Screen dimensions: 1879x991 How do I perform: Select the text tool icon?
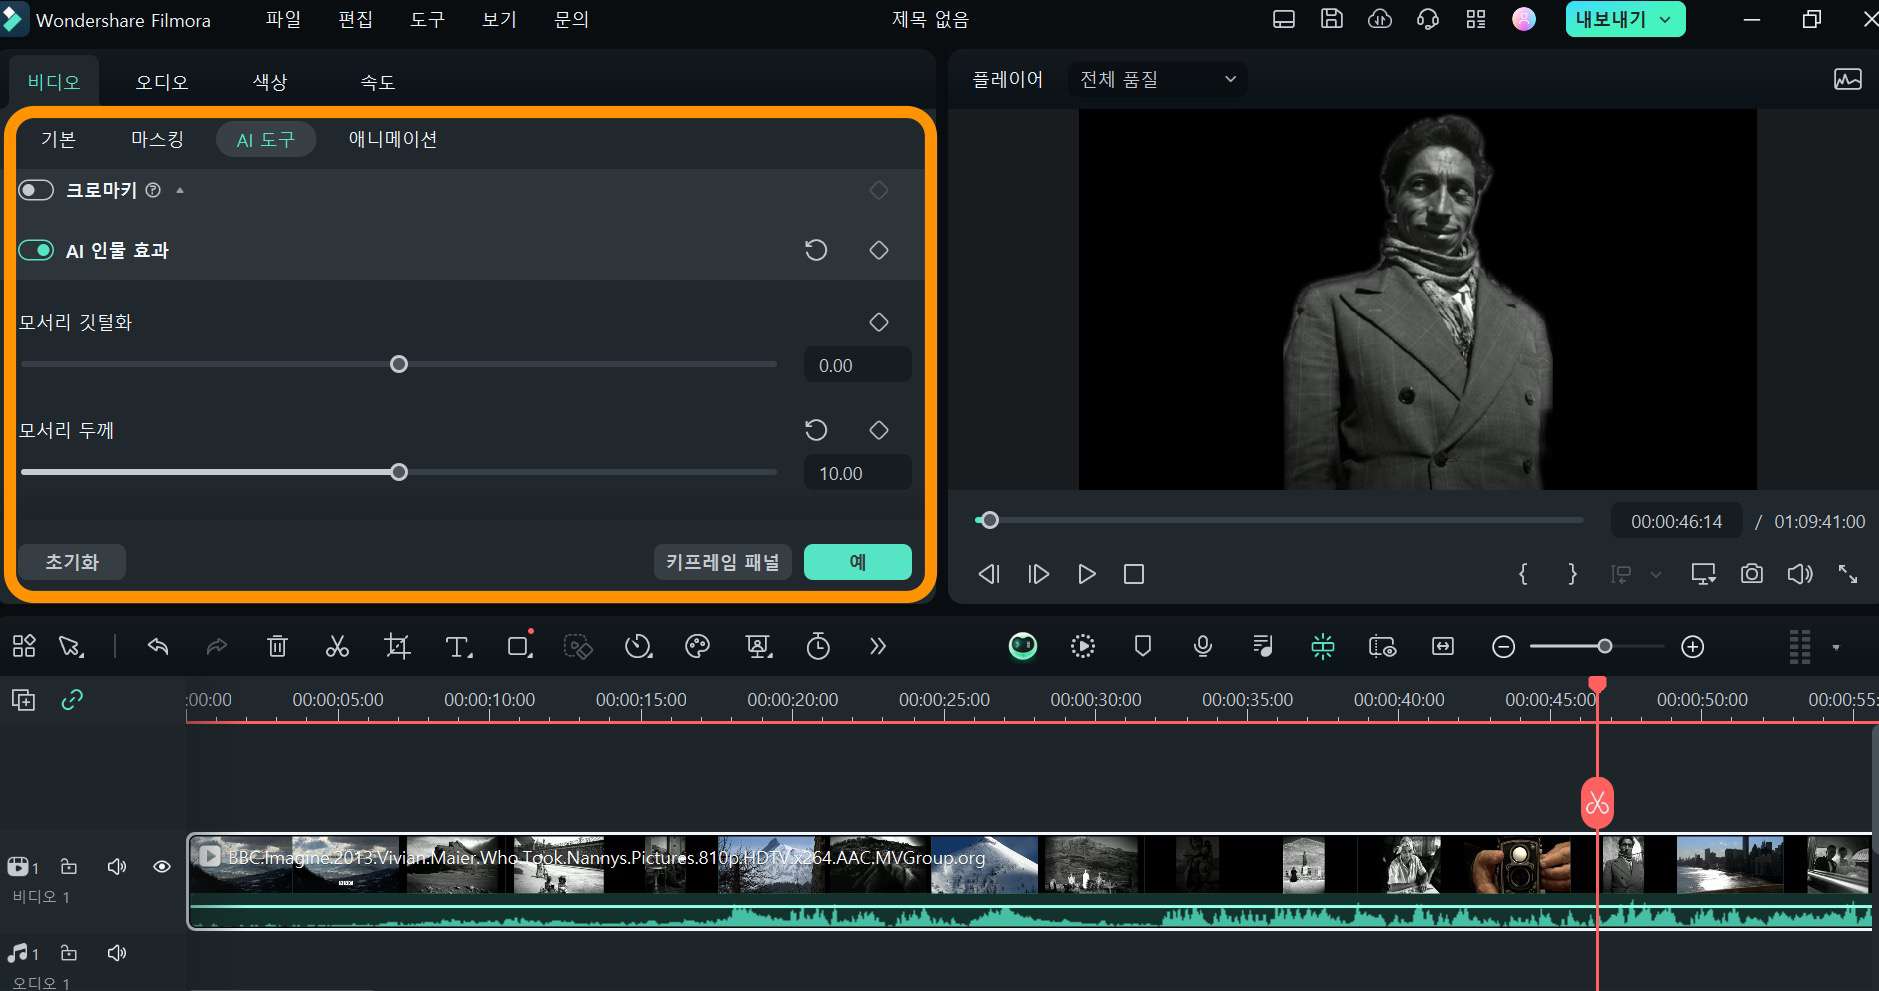pos(458,647)
